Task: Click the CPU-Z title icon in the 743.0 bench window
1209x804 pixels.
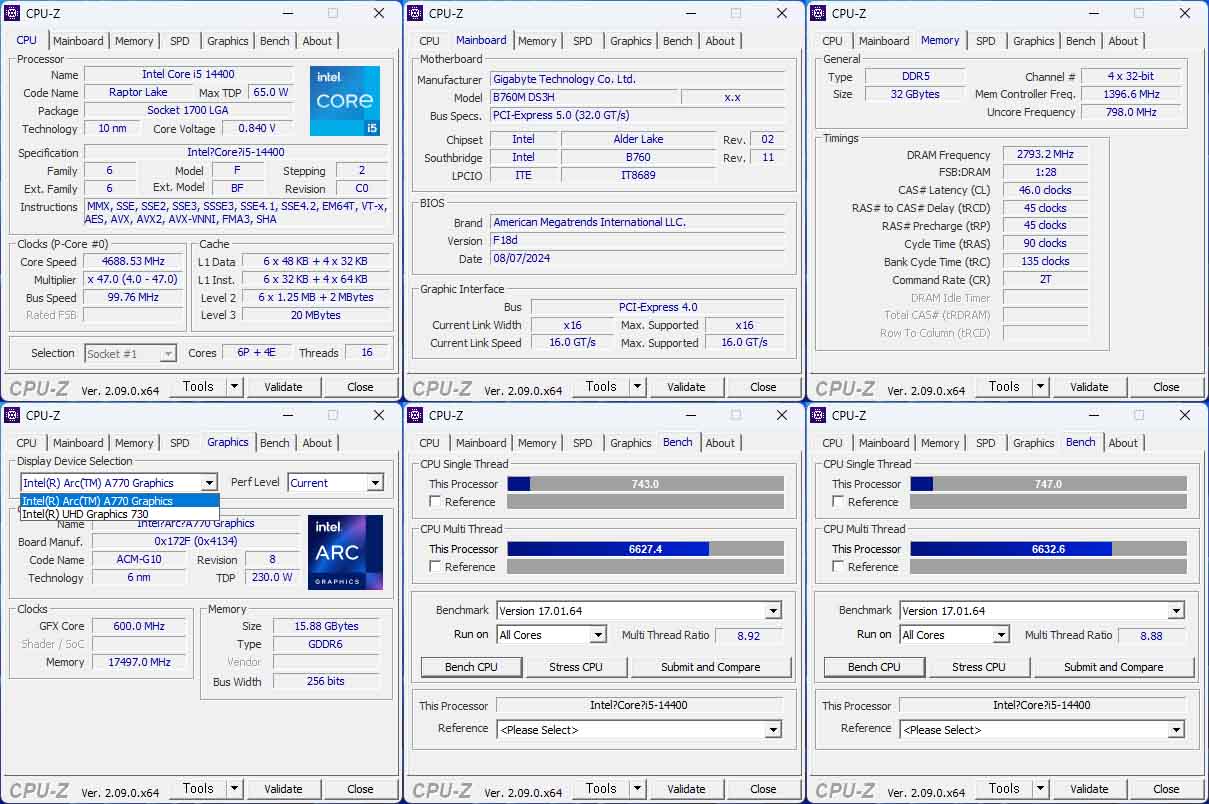Action: (415, 415)
